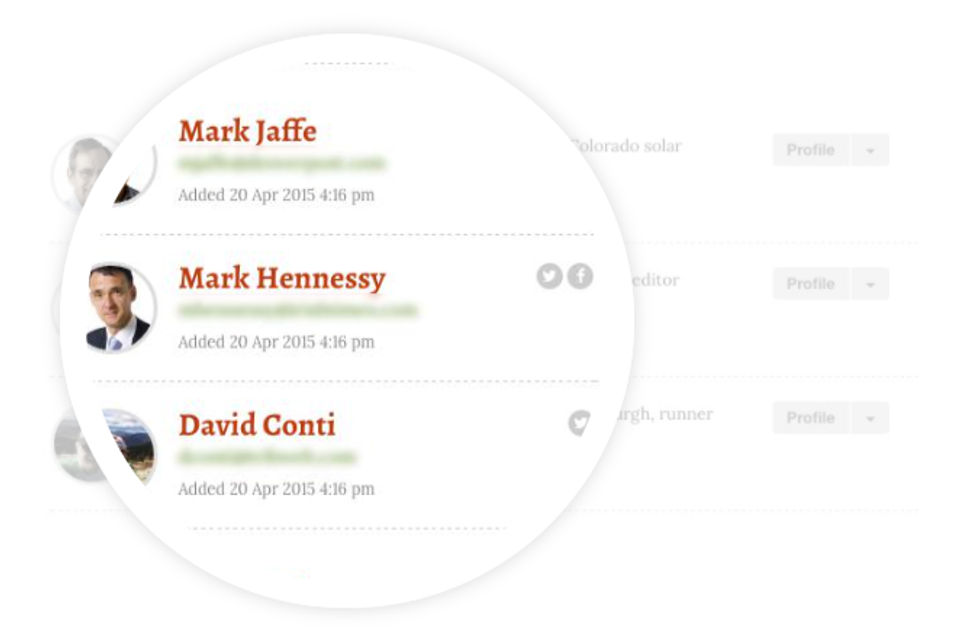Expand dropdown arrow beside David Conti's Profile button
This screenshot has height=629, width=960.
click(870, 418)
